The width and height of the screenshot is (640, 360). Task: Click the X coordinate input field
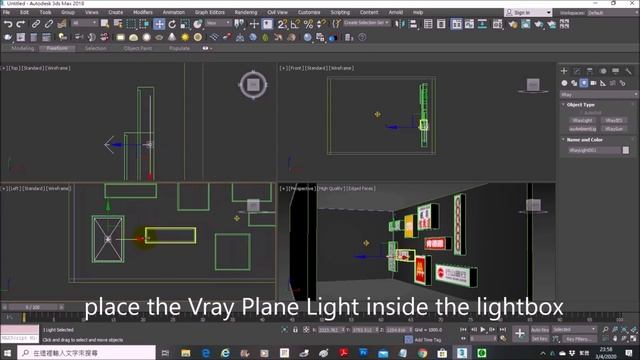tap(331, 330)
